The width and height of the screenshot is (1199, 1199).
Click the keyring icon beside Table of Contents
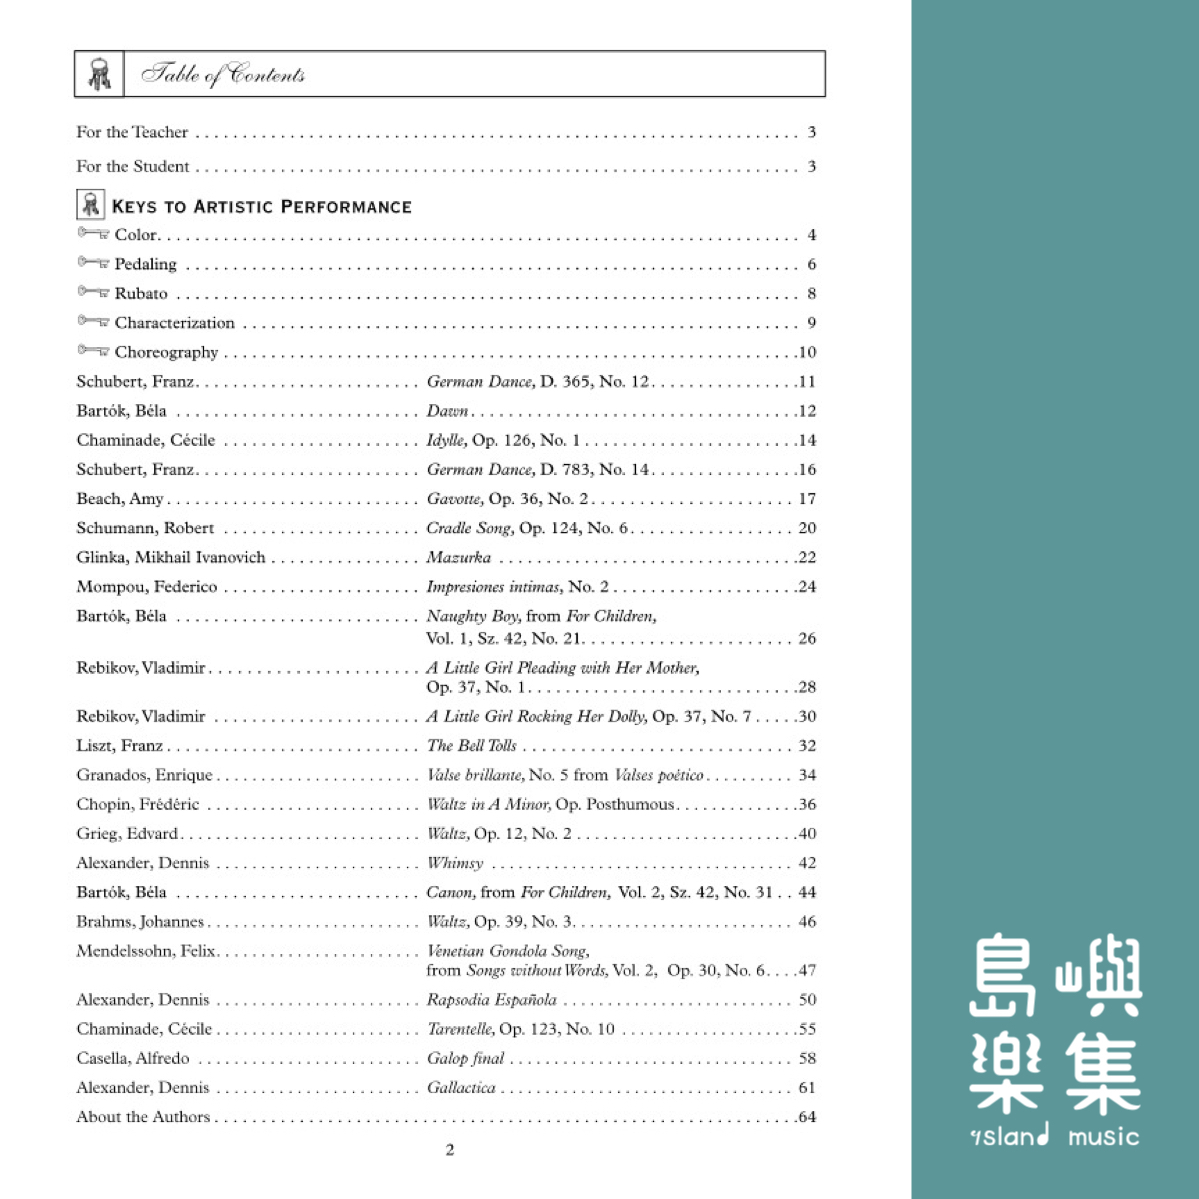click(x=99, y=75)
